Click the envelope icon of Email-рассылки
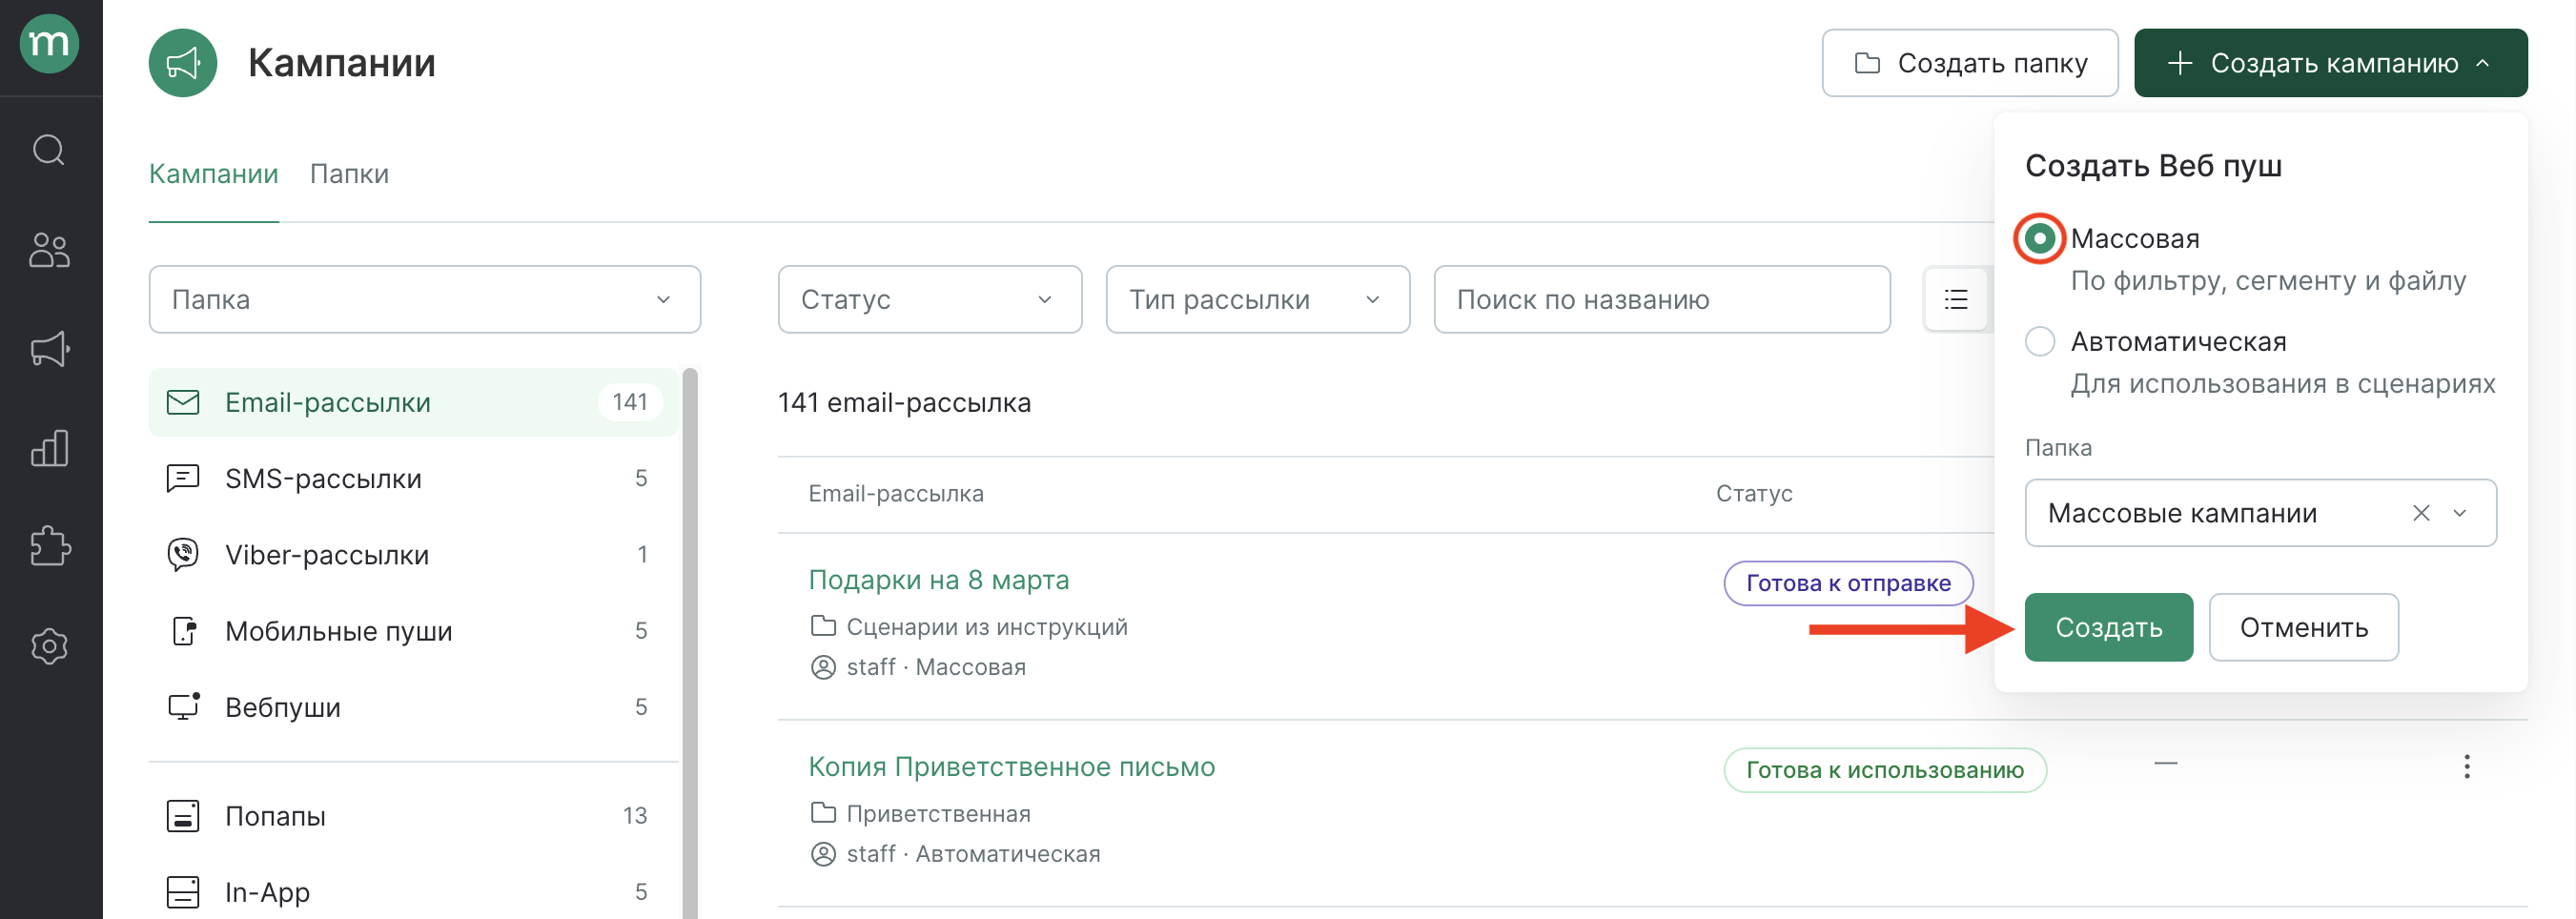 pyautogui.click(x=183, y=402)
